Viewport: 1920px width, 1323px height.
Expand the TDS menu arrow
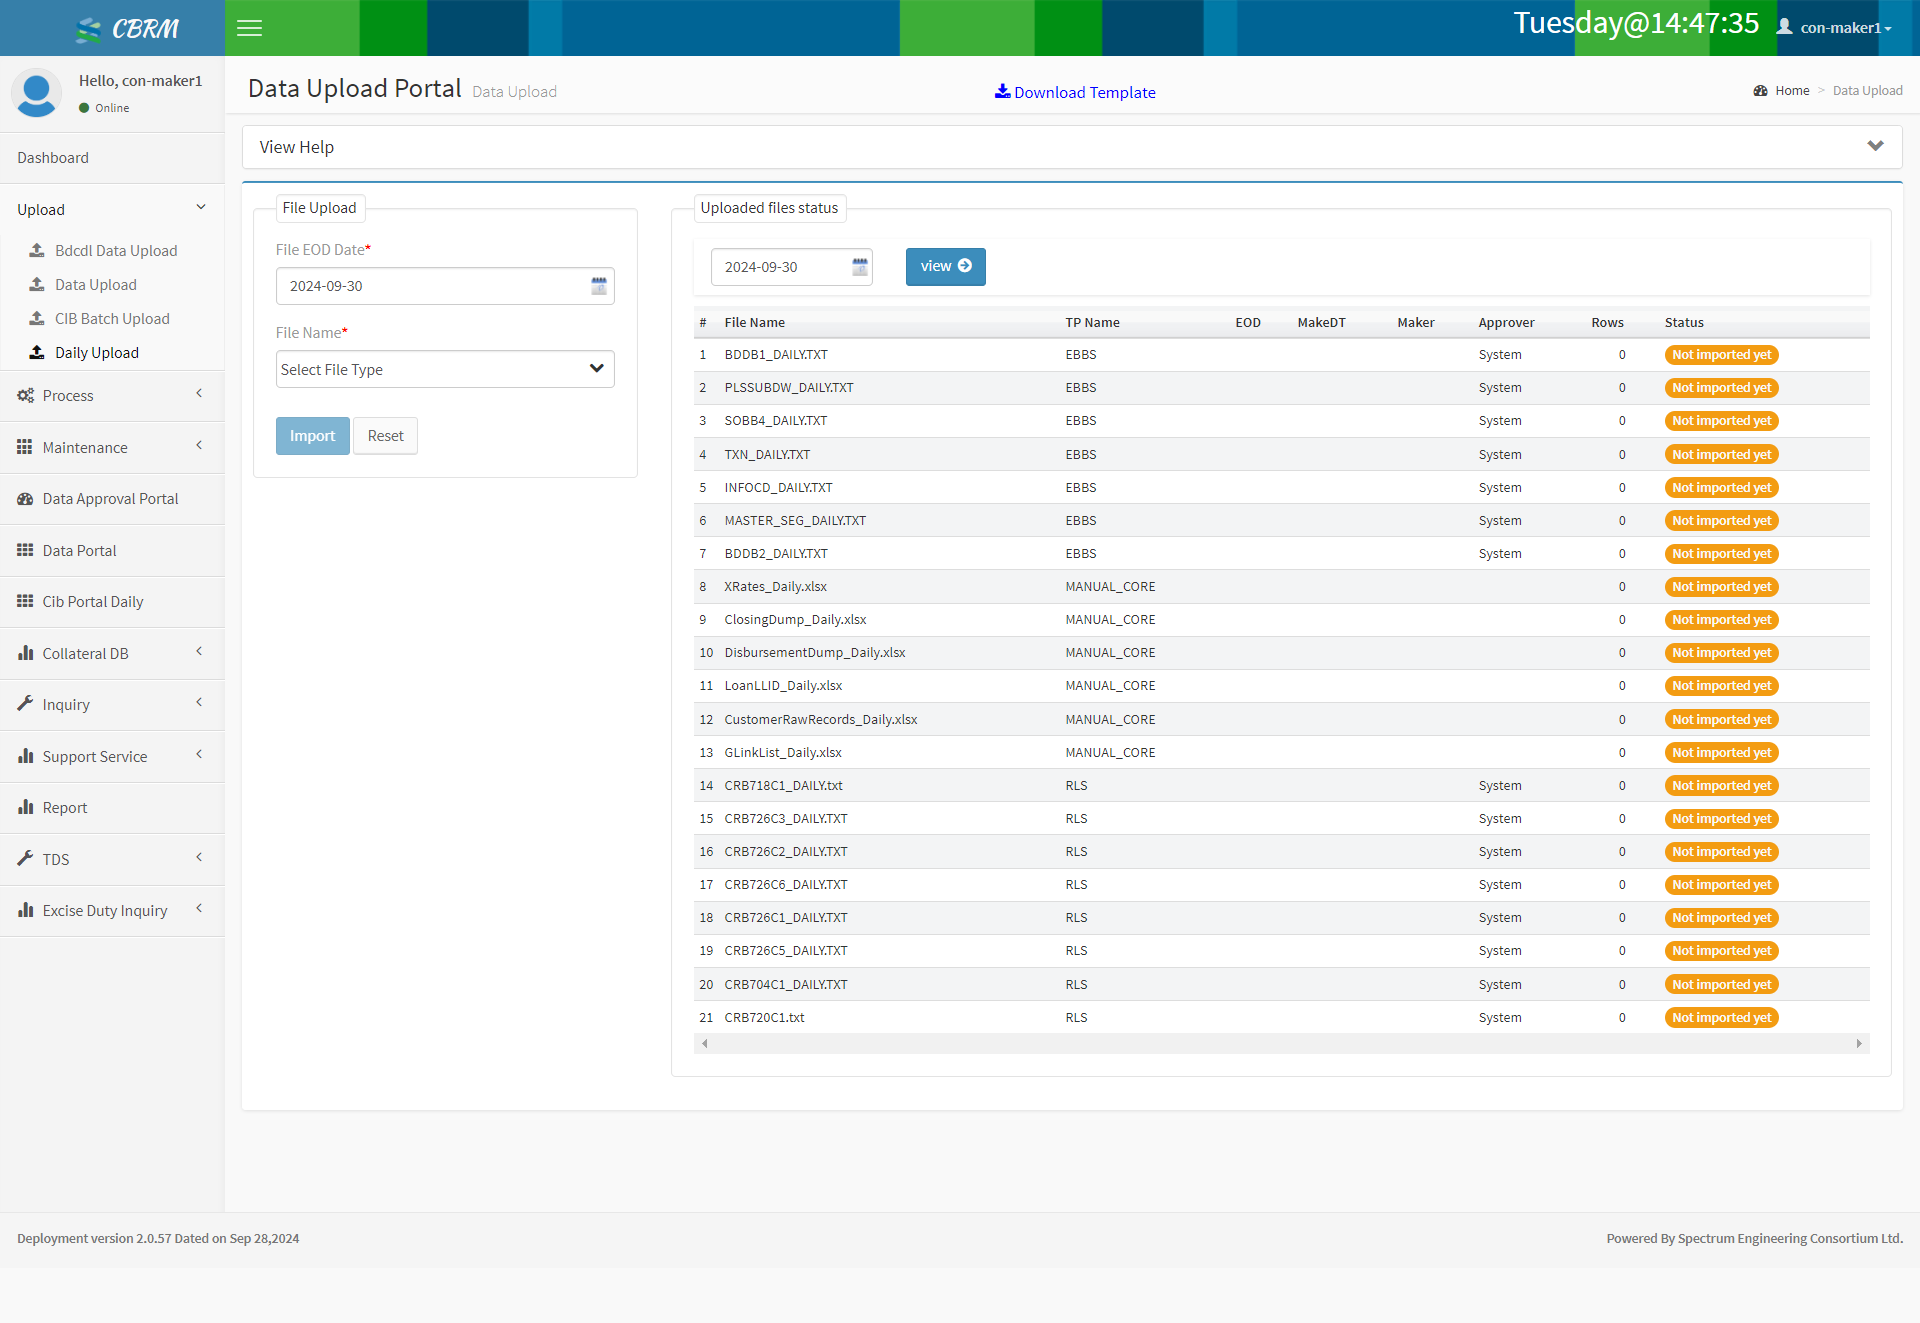pos(199,857)
